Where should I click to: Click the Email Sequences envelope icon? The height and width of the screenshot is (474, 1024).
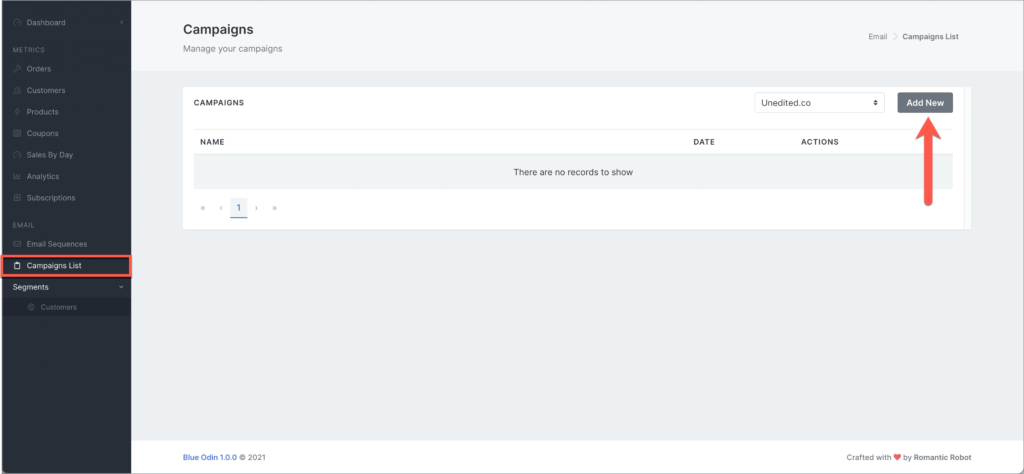point(17,244)
